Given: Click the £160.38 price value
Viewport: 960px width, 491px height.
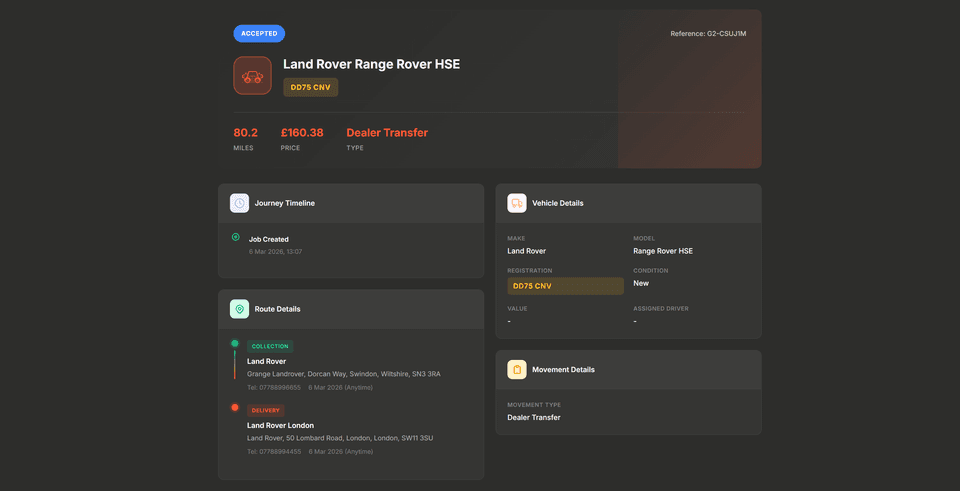Looking at the screenshot, I should (302, 133).
